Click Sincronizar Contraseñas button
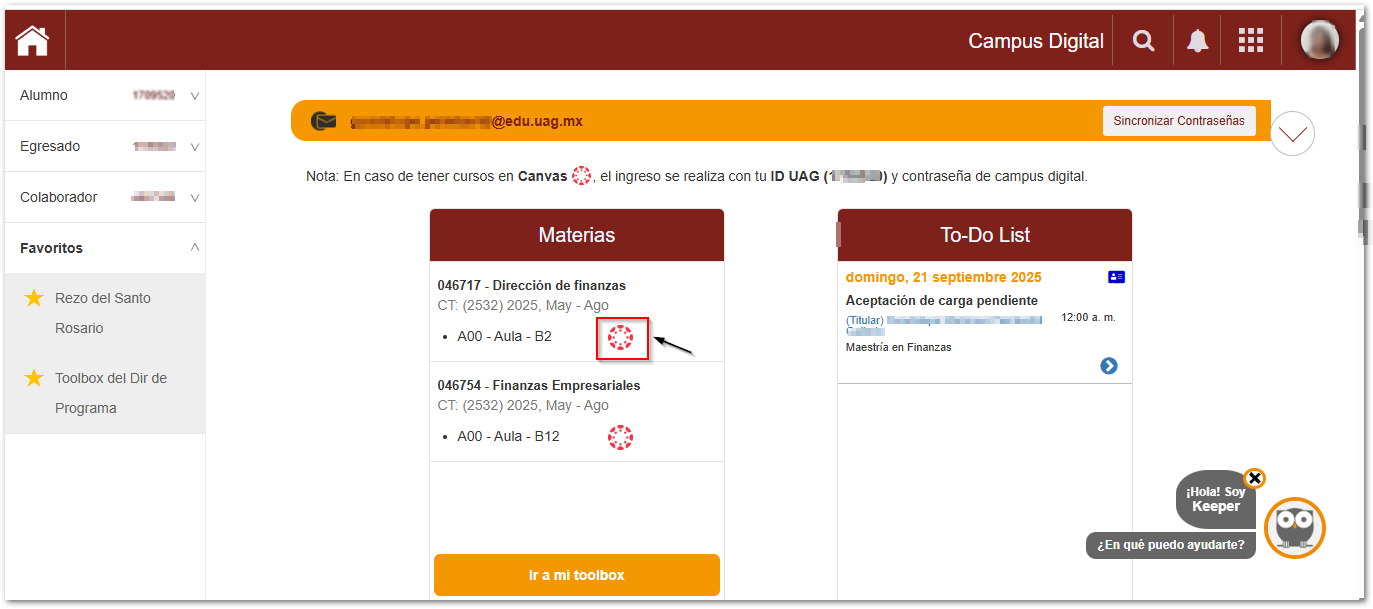This screenshot has width=1373, height=609. pyautogui.click(x=1179, y=121)
